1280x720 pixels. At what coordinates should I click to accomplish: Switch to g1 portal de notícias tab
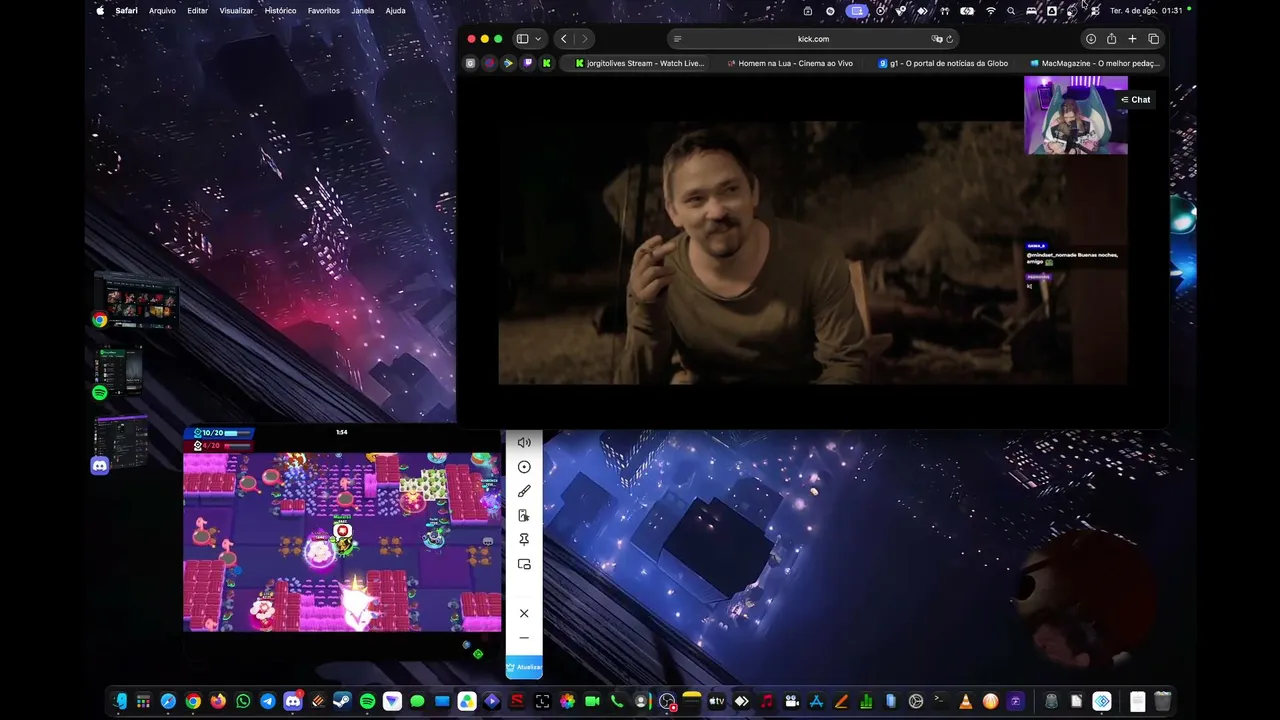coord(943,63)
